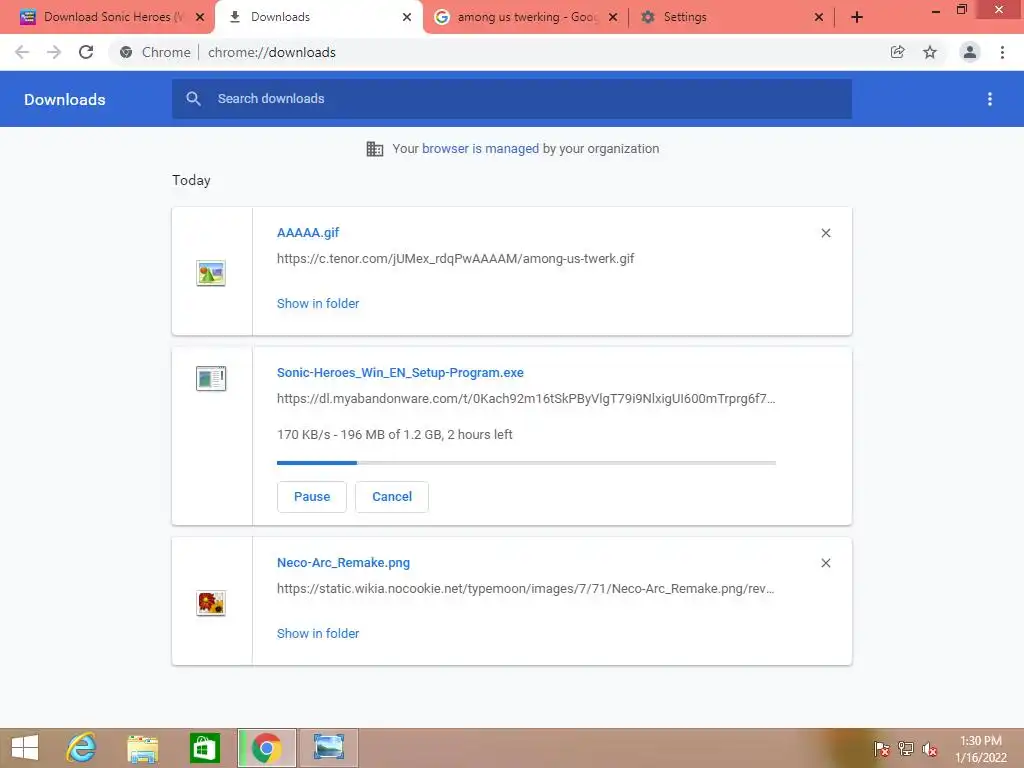Switch to the among us twerking Google tab

[x=526, y=17]
